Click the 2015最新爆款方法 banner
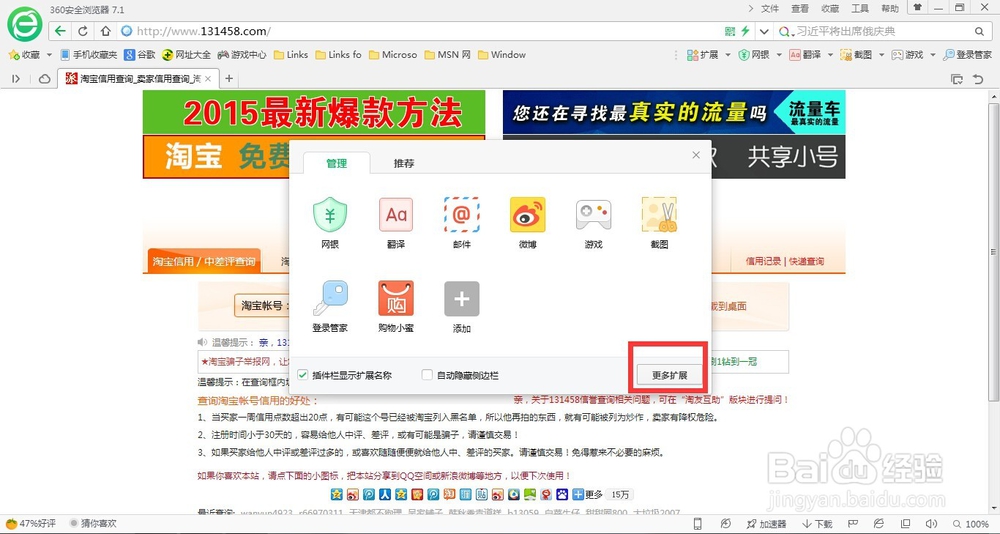The width and height of the screenshot is (1000, 534). click(x=314, y=112)
